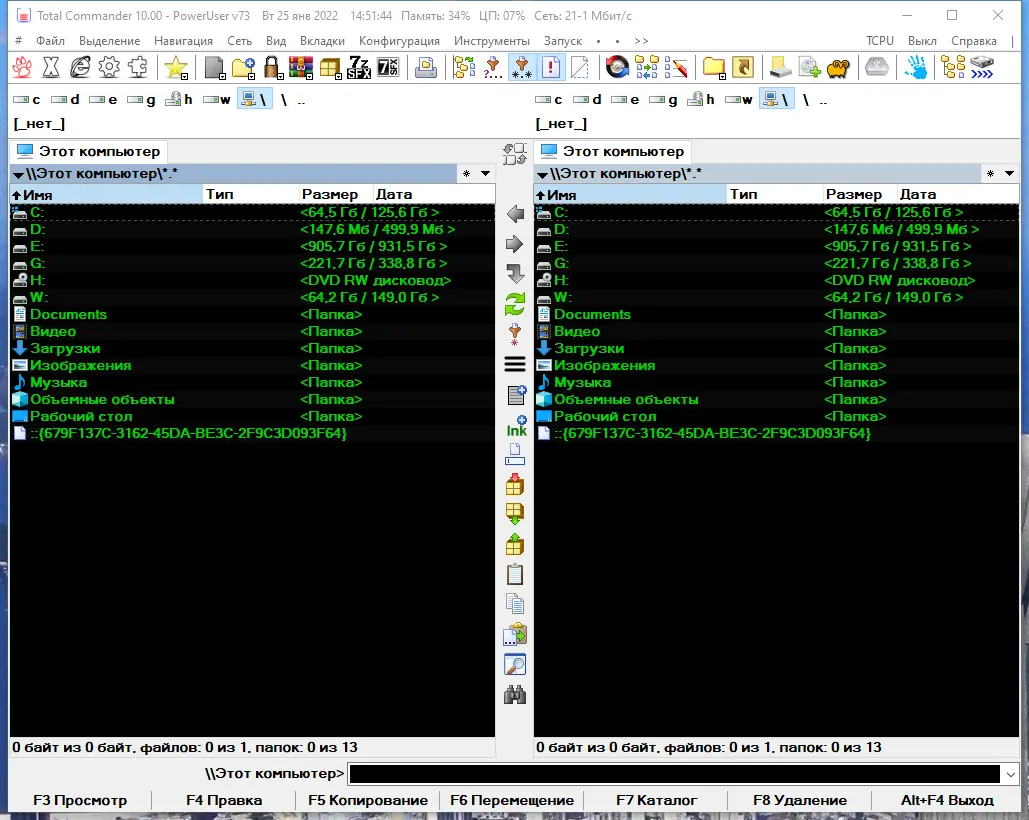Select drive d in left drive bar
The image size is (1029, 820).
(66, 100)
